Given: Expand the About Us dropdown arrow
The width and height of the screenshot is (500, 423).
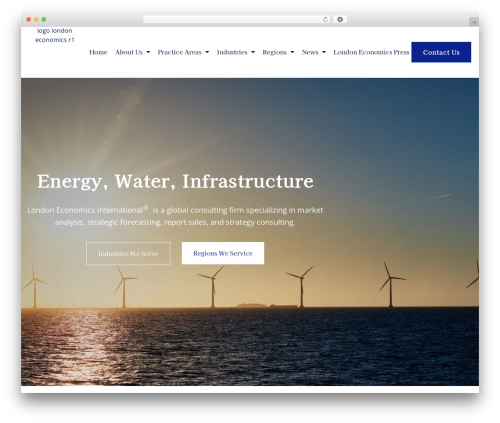Looking at the screenshot, I should (148, 52).
